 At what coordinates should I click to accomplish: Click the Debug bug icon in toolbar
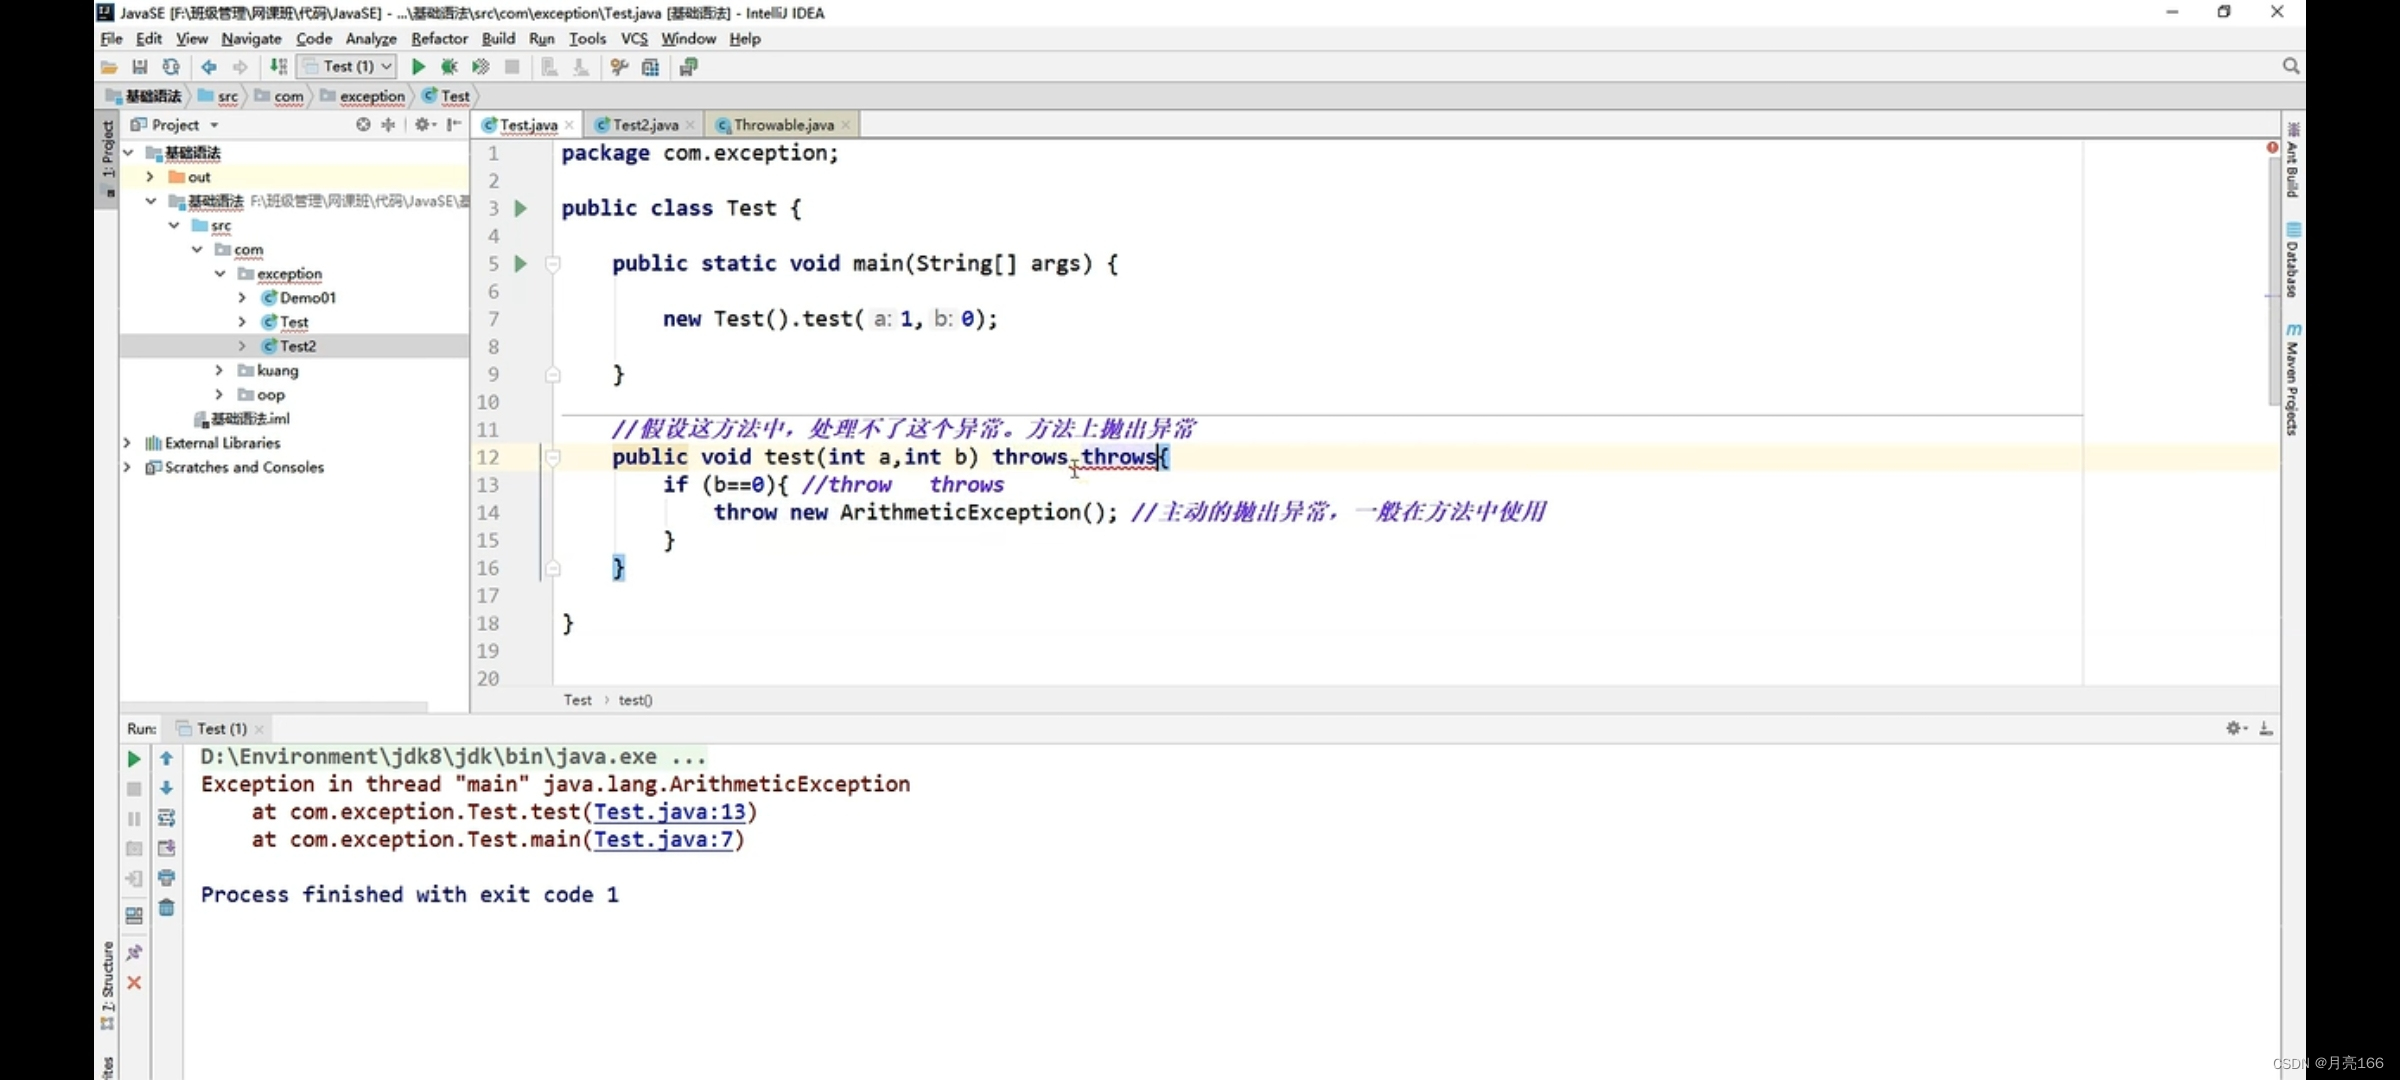point(449,67)
